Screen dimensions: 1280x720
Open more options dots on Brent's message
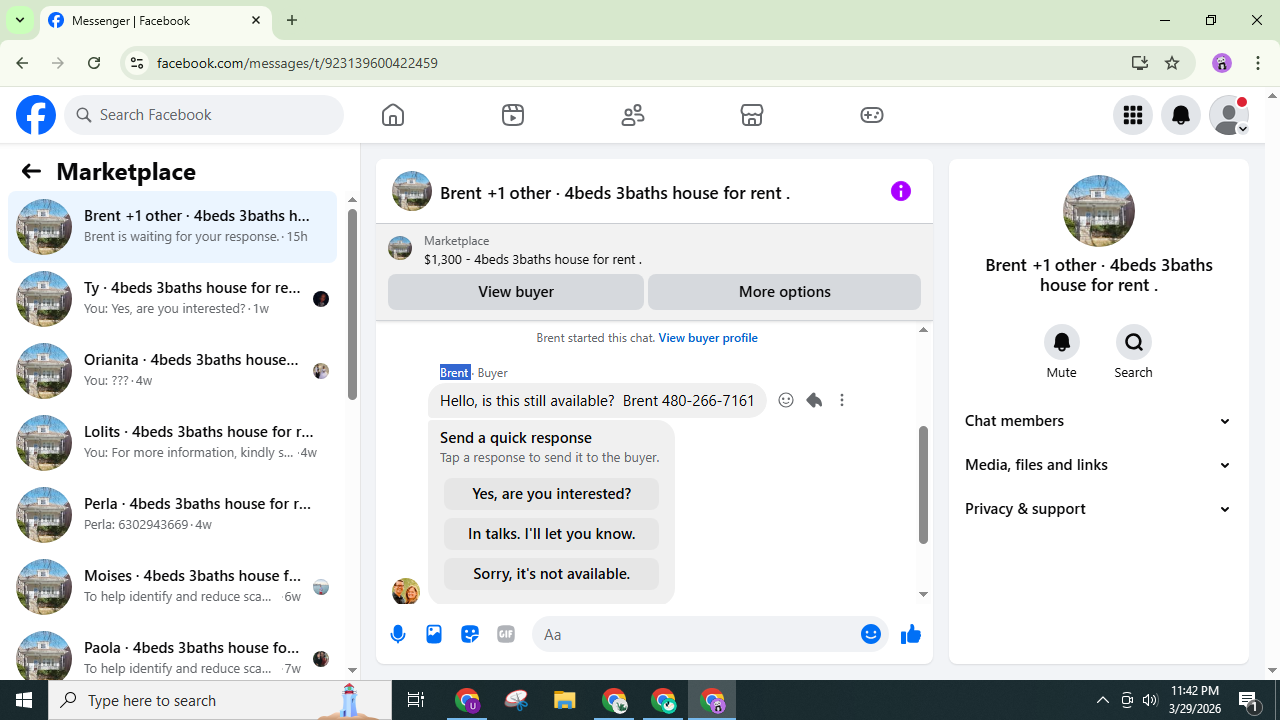(x=842, y=400)
